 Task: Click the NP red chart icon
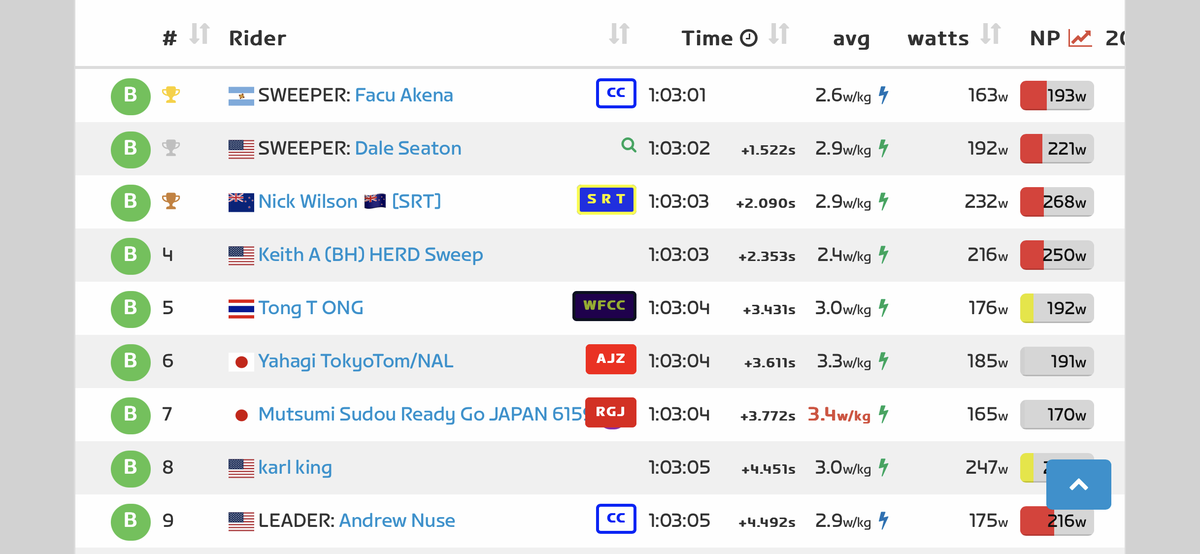point(1080,38)
